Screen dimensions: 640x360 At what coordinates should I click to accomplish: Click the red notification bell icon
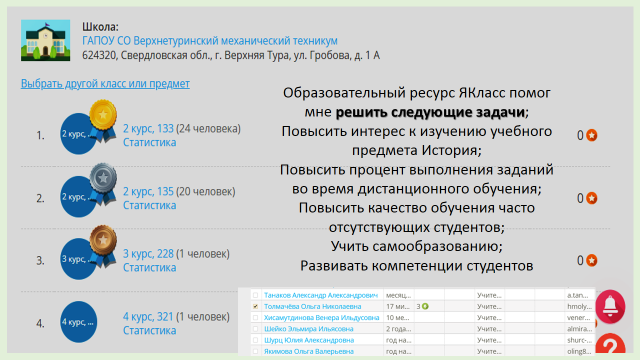click(x=610, y=307)
